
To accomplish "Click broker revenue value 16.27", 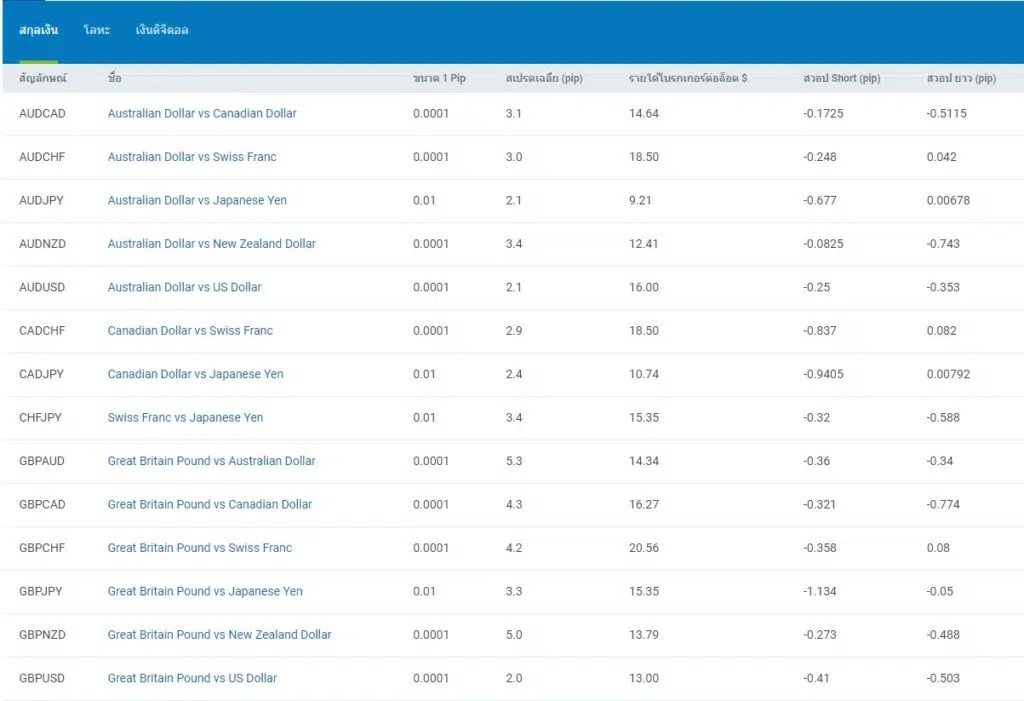I will pos(644,504).
